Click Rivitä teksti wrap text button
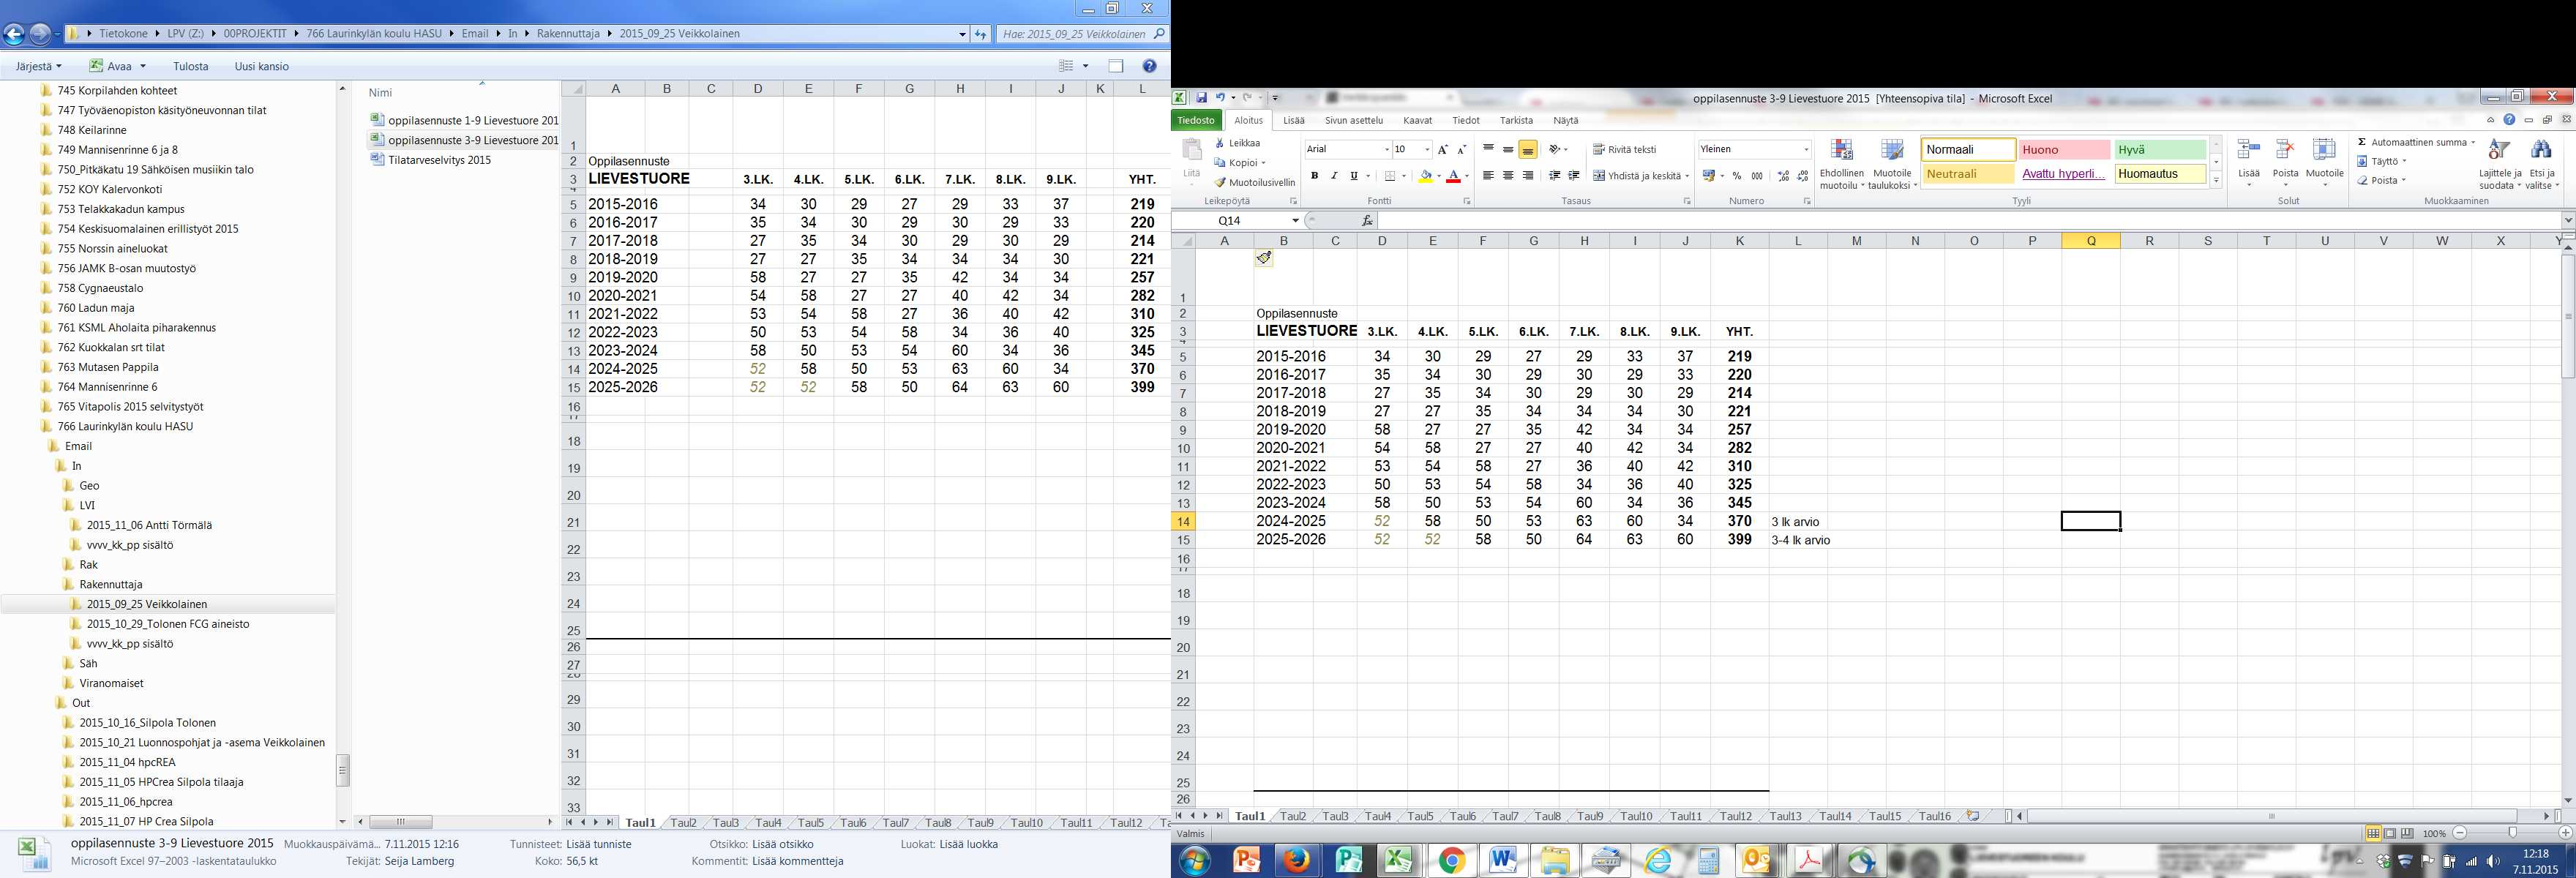Screen dimensions: 2576x878 point(1624,149)
